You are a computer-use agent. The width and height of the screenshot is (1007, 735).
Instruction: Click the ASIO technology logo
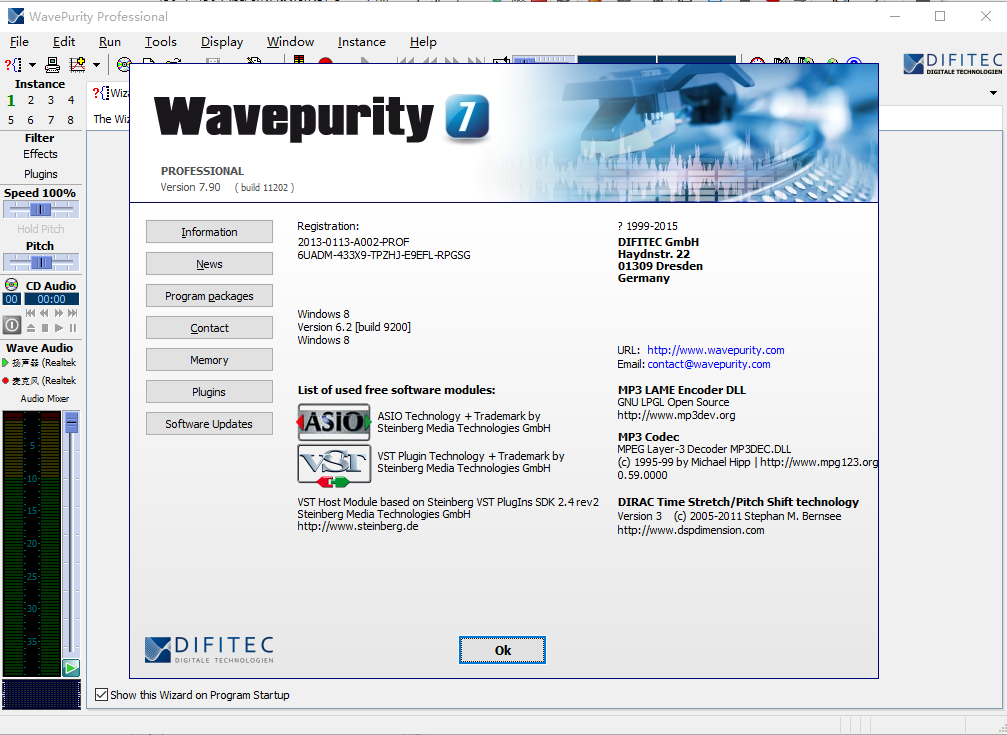[333, 422]
